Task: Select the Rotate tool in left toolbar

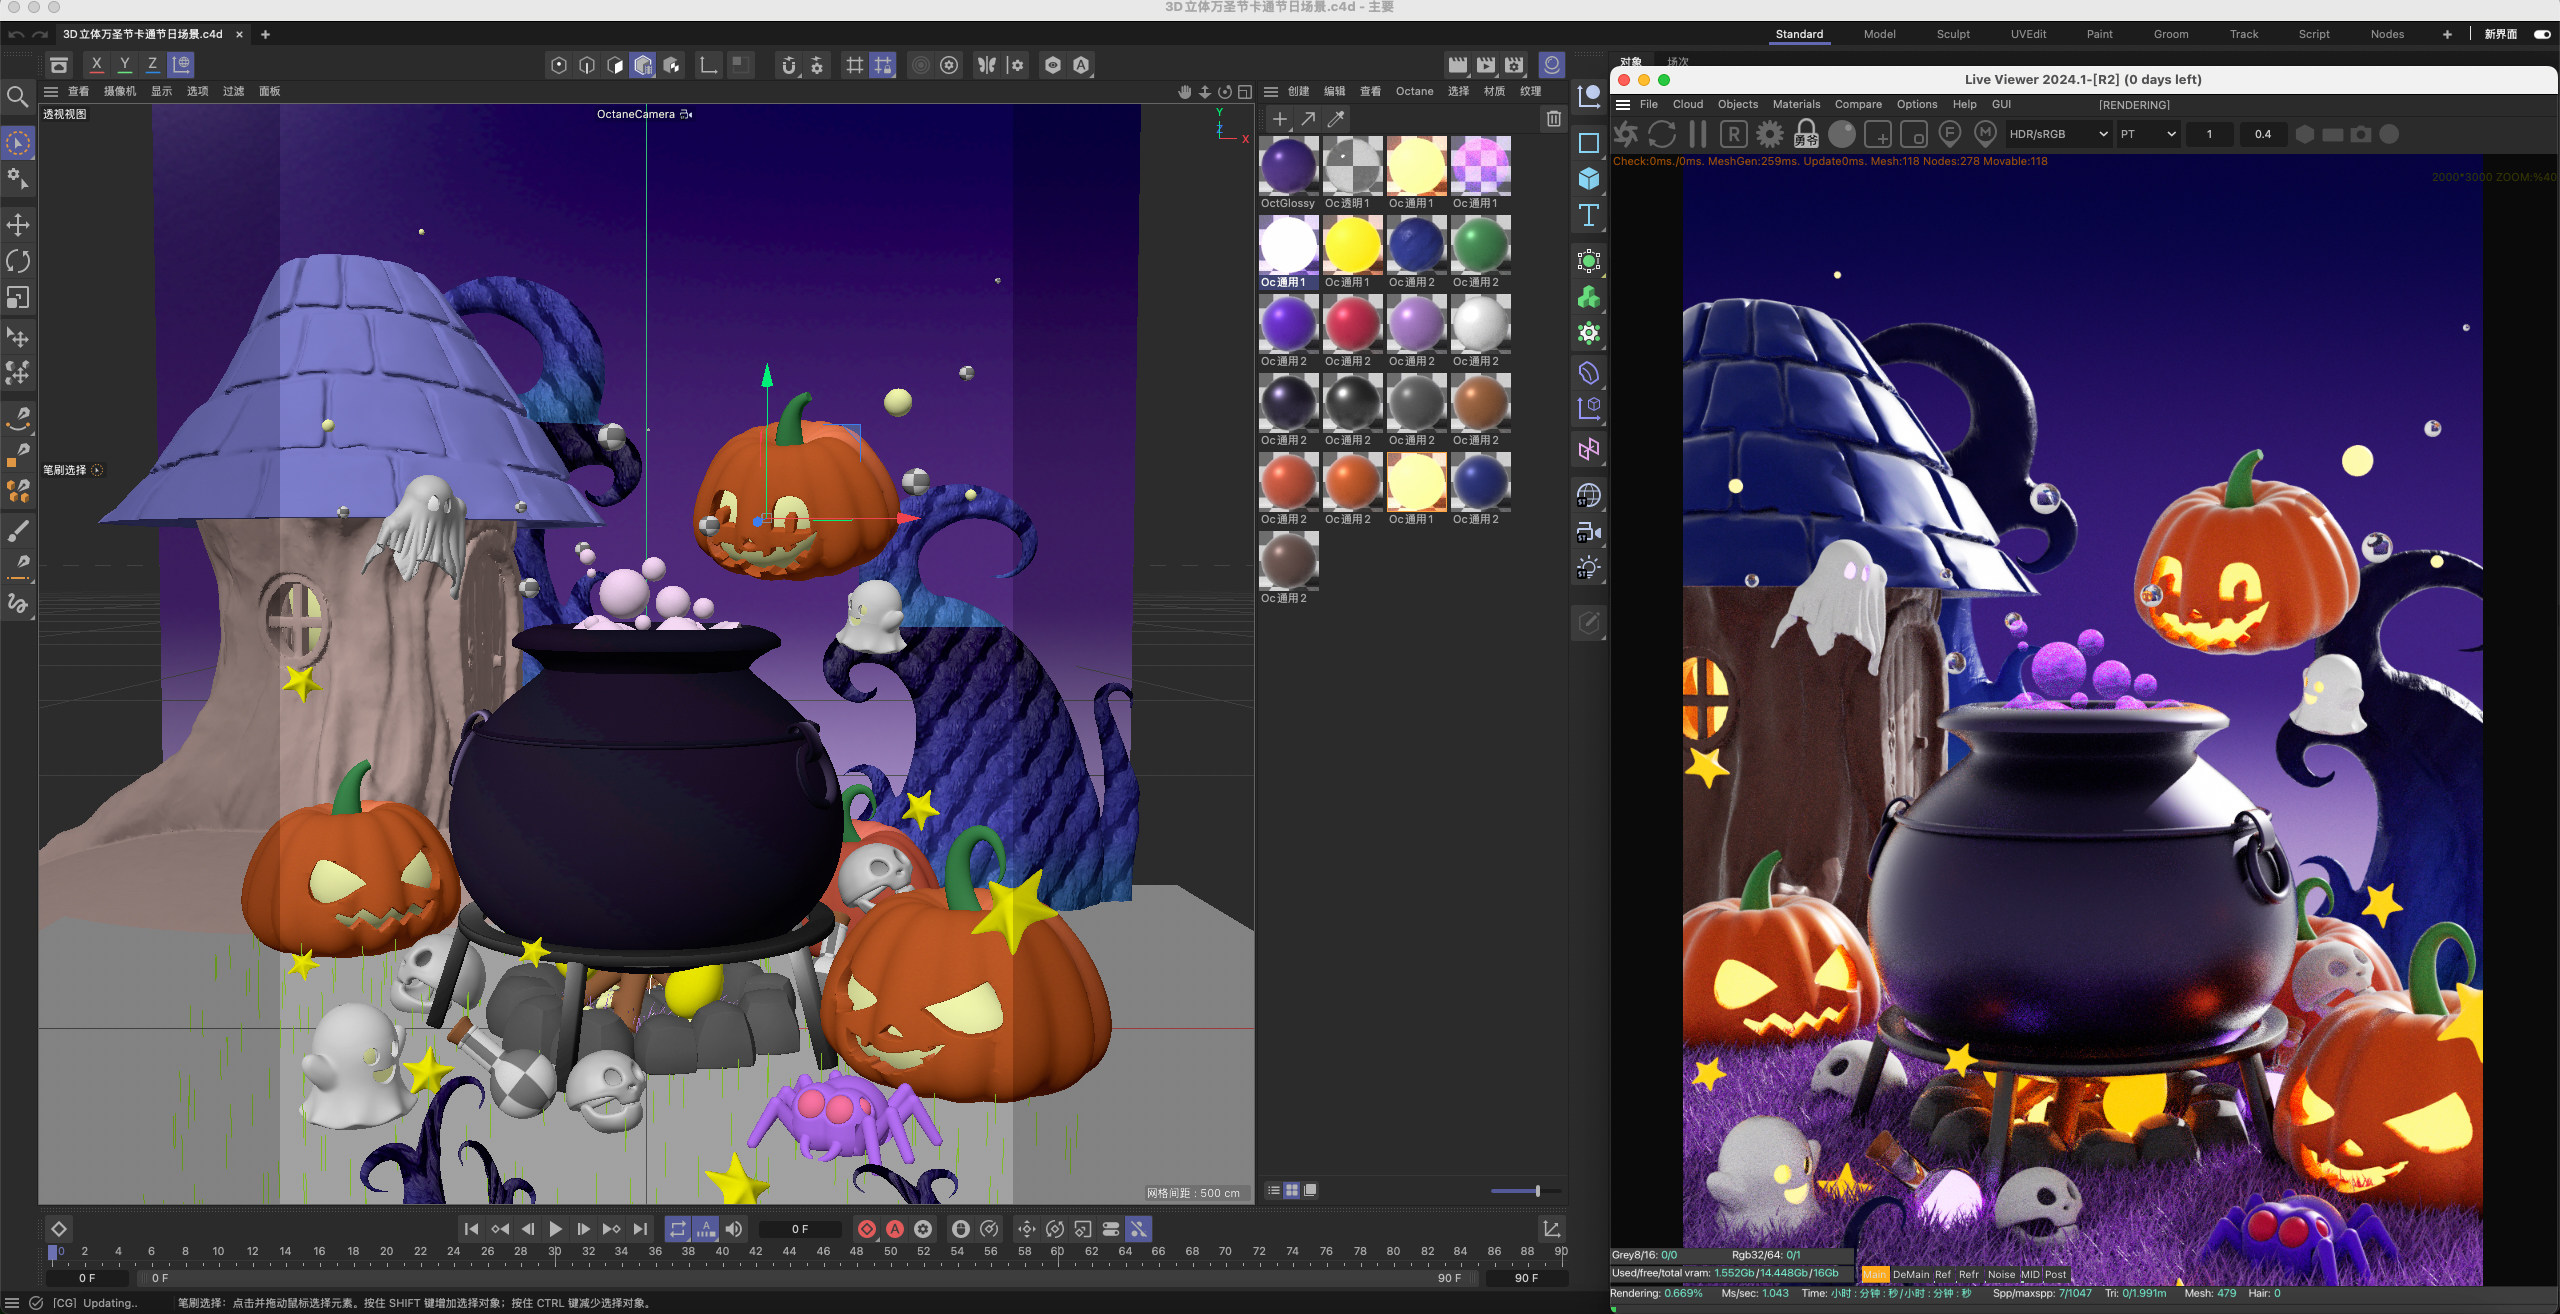Action: 18,262
